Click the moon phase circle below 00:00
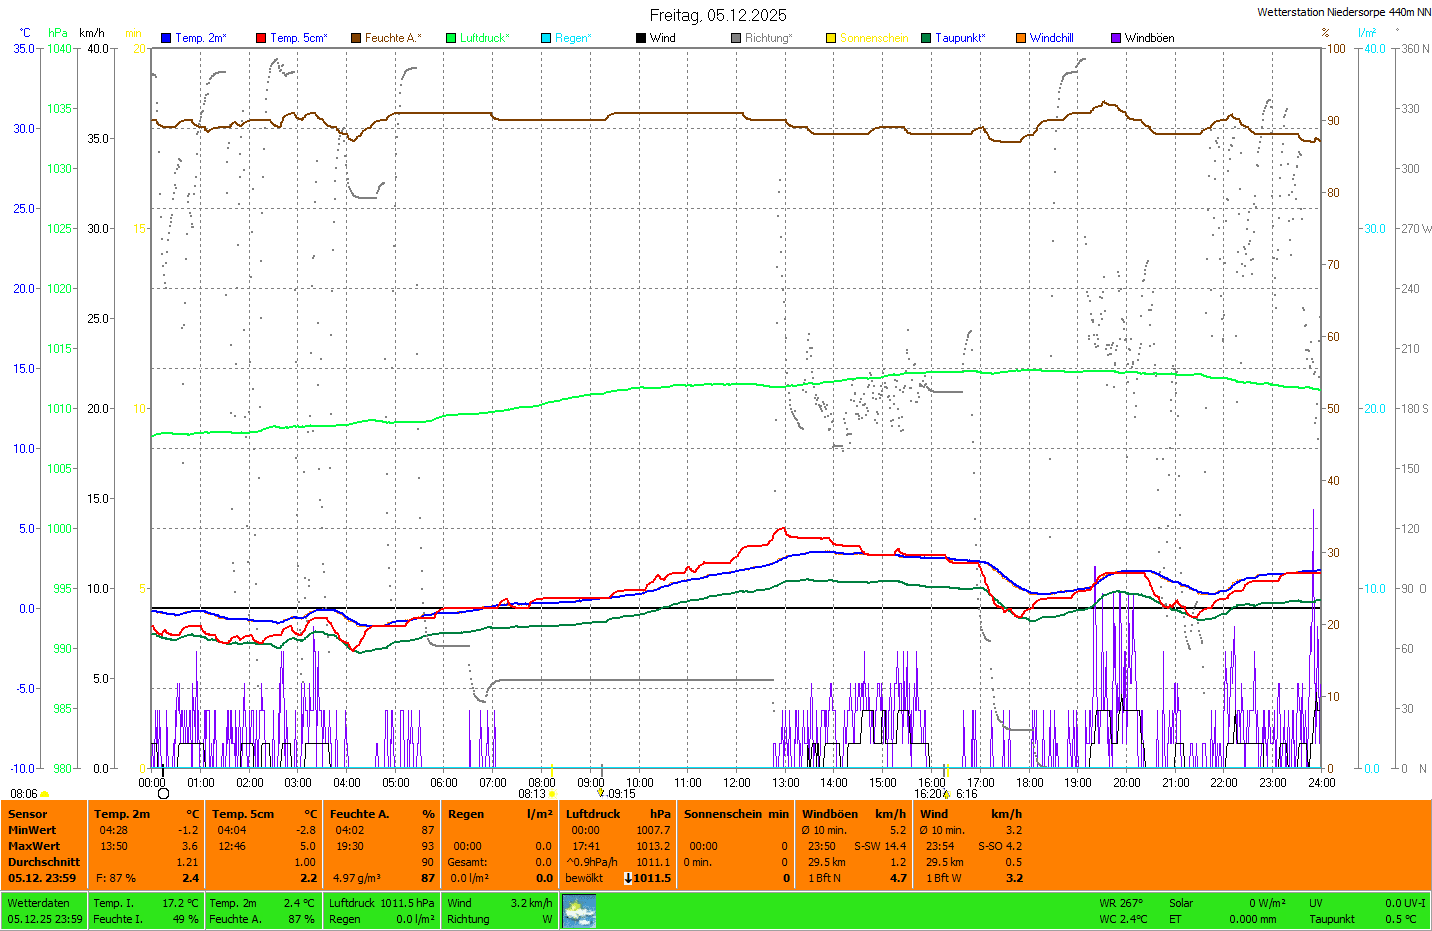1432x931 pixels. tap(164, 794)
